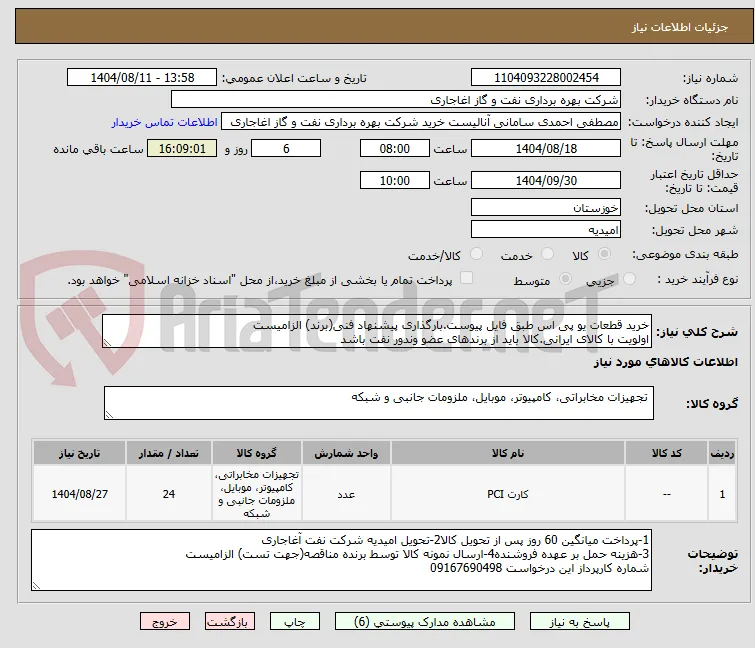The image size is (755, 648).
Task: Click the resize grip of buyer notes textarea
Action: [x=37, y=585]
